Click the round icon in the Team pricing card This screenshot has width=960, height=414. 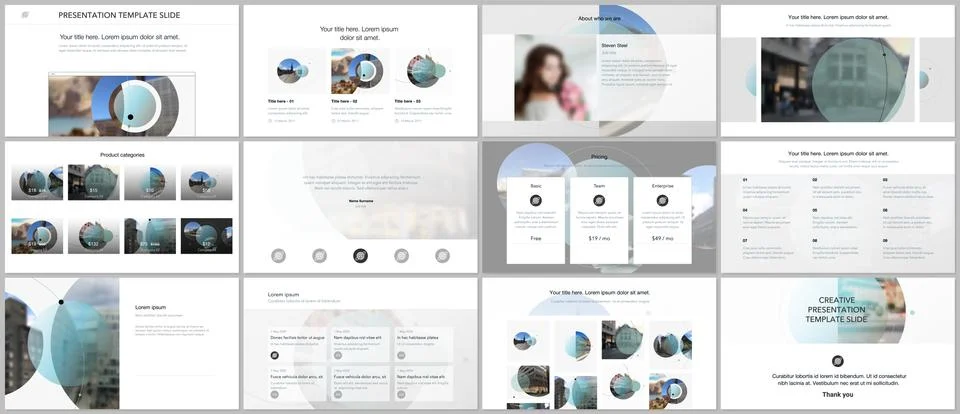pyautogui.click(x=599, y=200)
